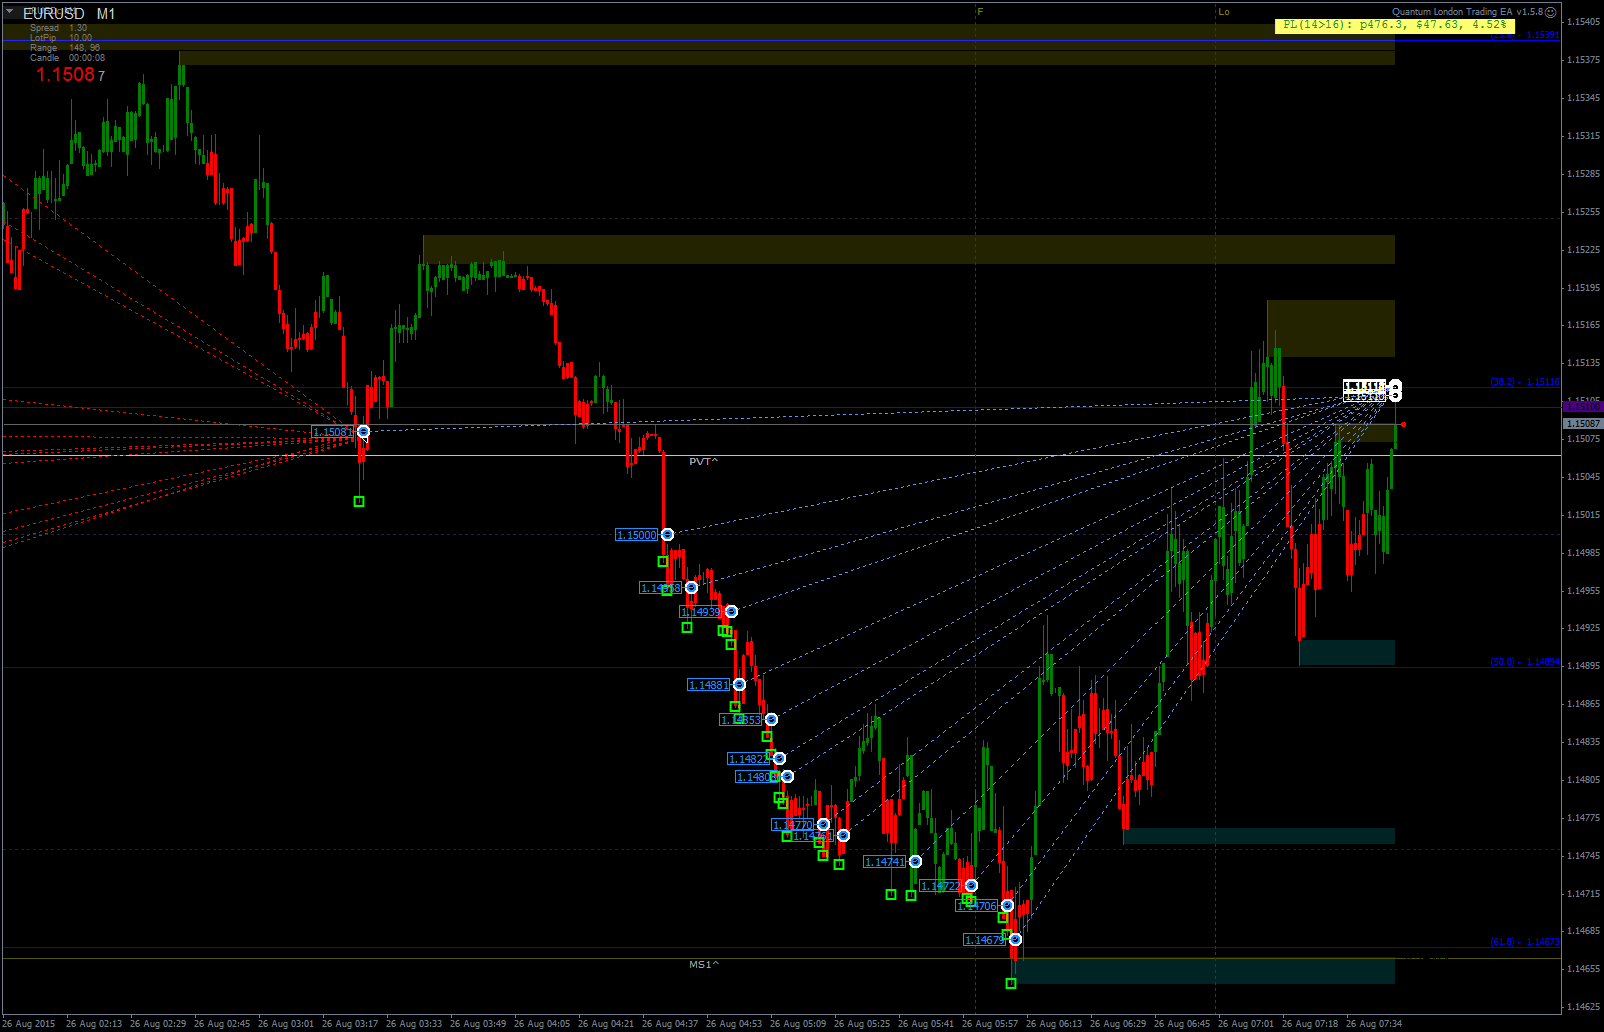1604x1032 pixels.
Task: Select the trade entry marker at 1.14706
Action: (1007, 906)
